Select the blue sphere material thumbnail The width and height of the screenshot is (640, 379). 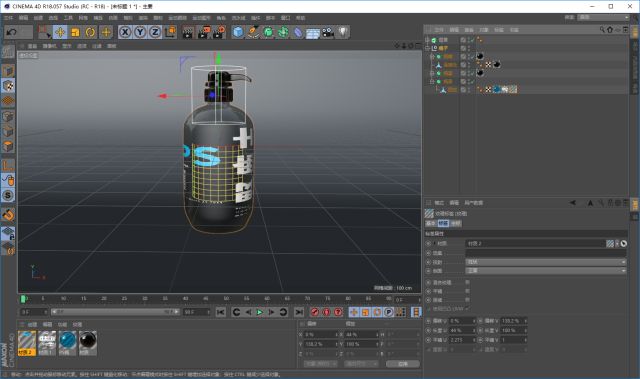(x=68, y=343)
